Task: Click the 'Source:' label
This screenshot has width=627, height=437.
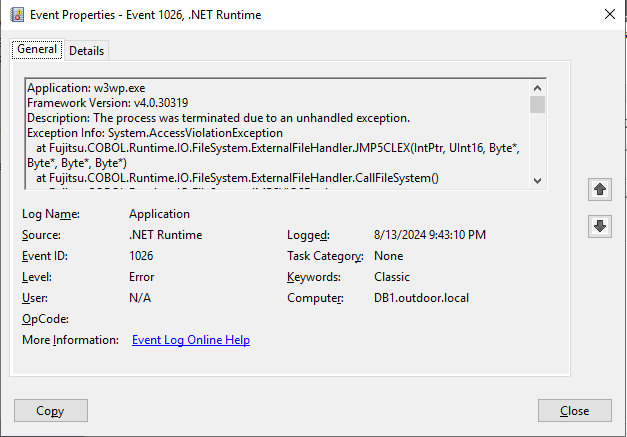Action: (x=41, y=235)
